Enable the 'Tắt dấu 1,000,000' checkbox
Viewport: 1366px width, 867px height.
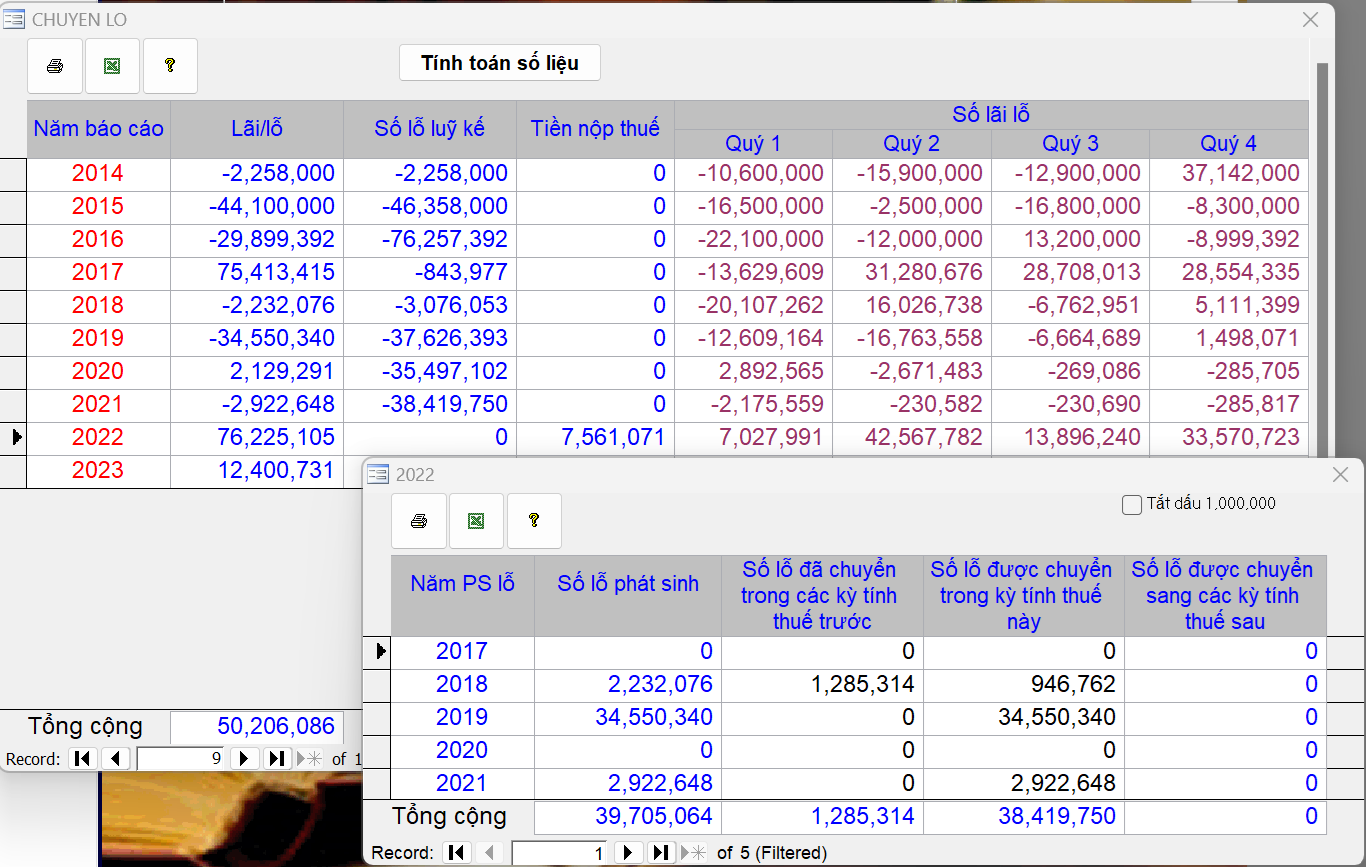[x=1132, y=505]
